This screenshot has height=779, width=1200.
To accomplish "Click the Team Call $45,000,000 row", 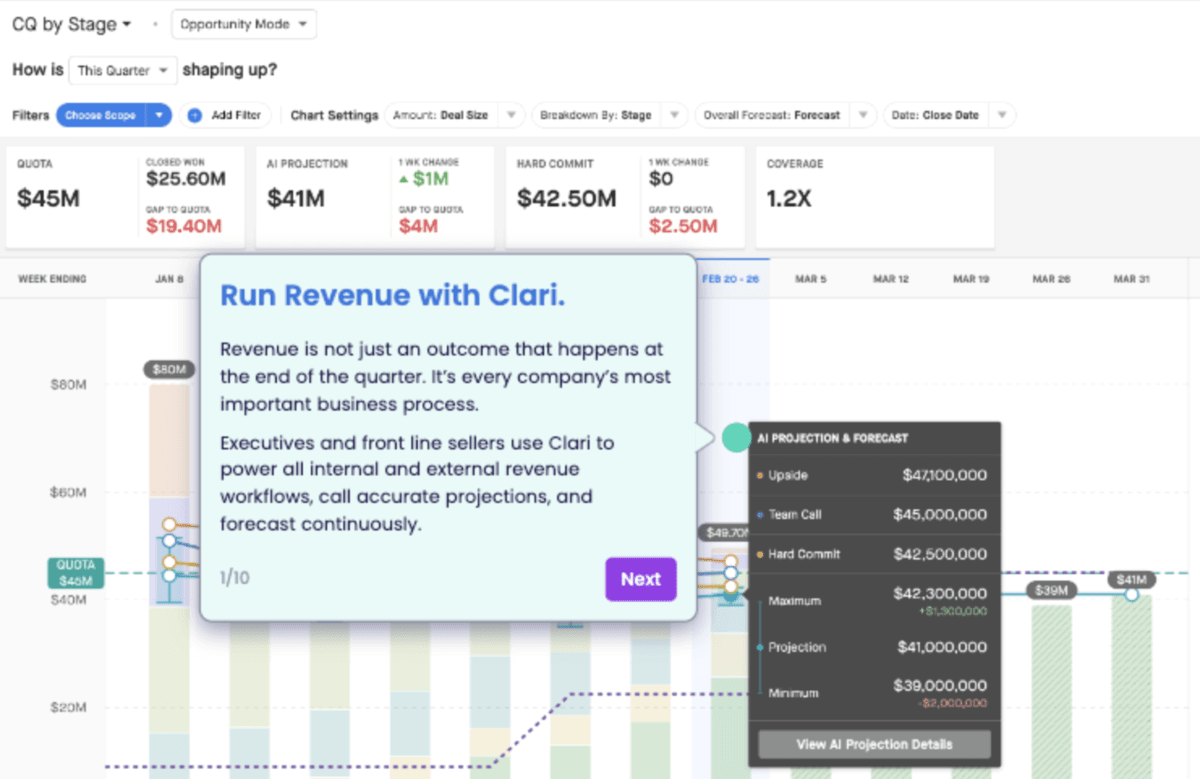I will [x=874, y=514].
